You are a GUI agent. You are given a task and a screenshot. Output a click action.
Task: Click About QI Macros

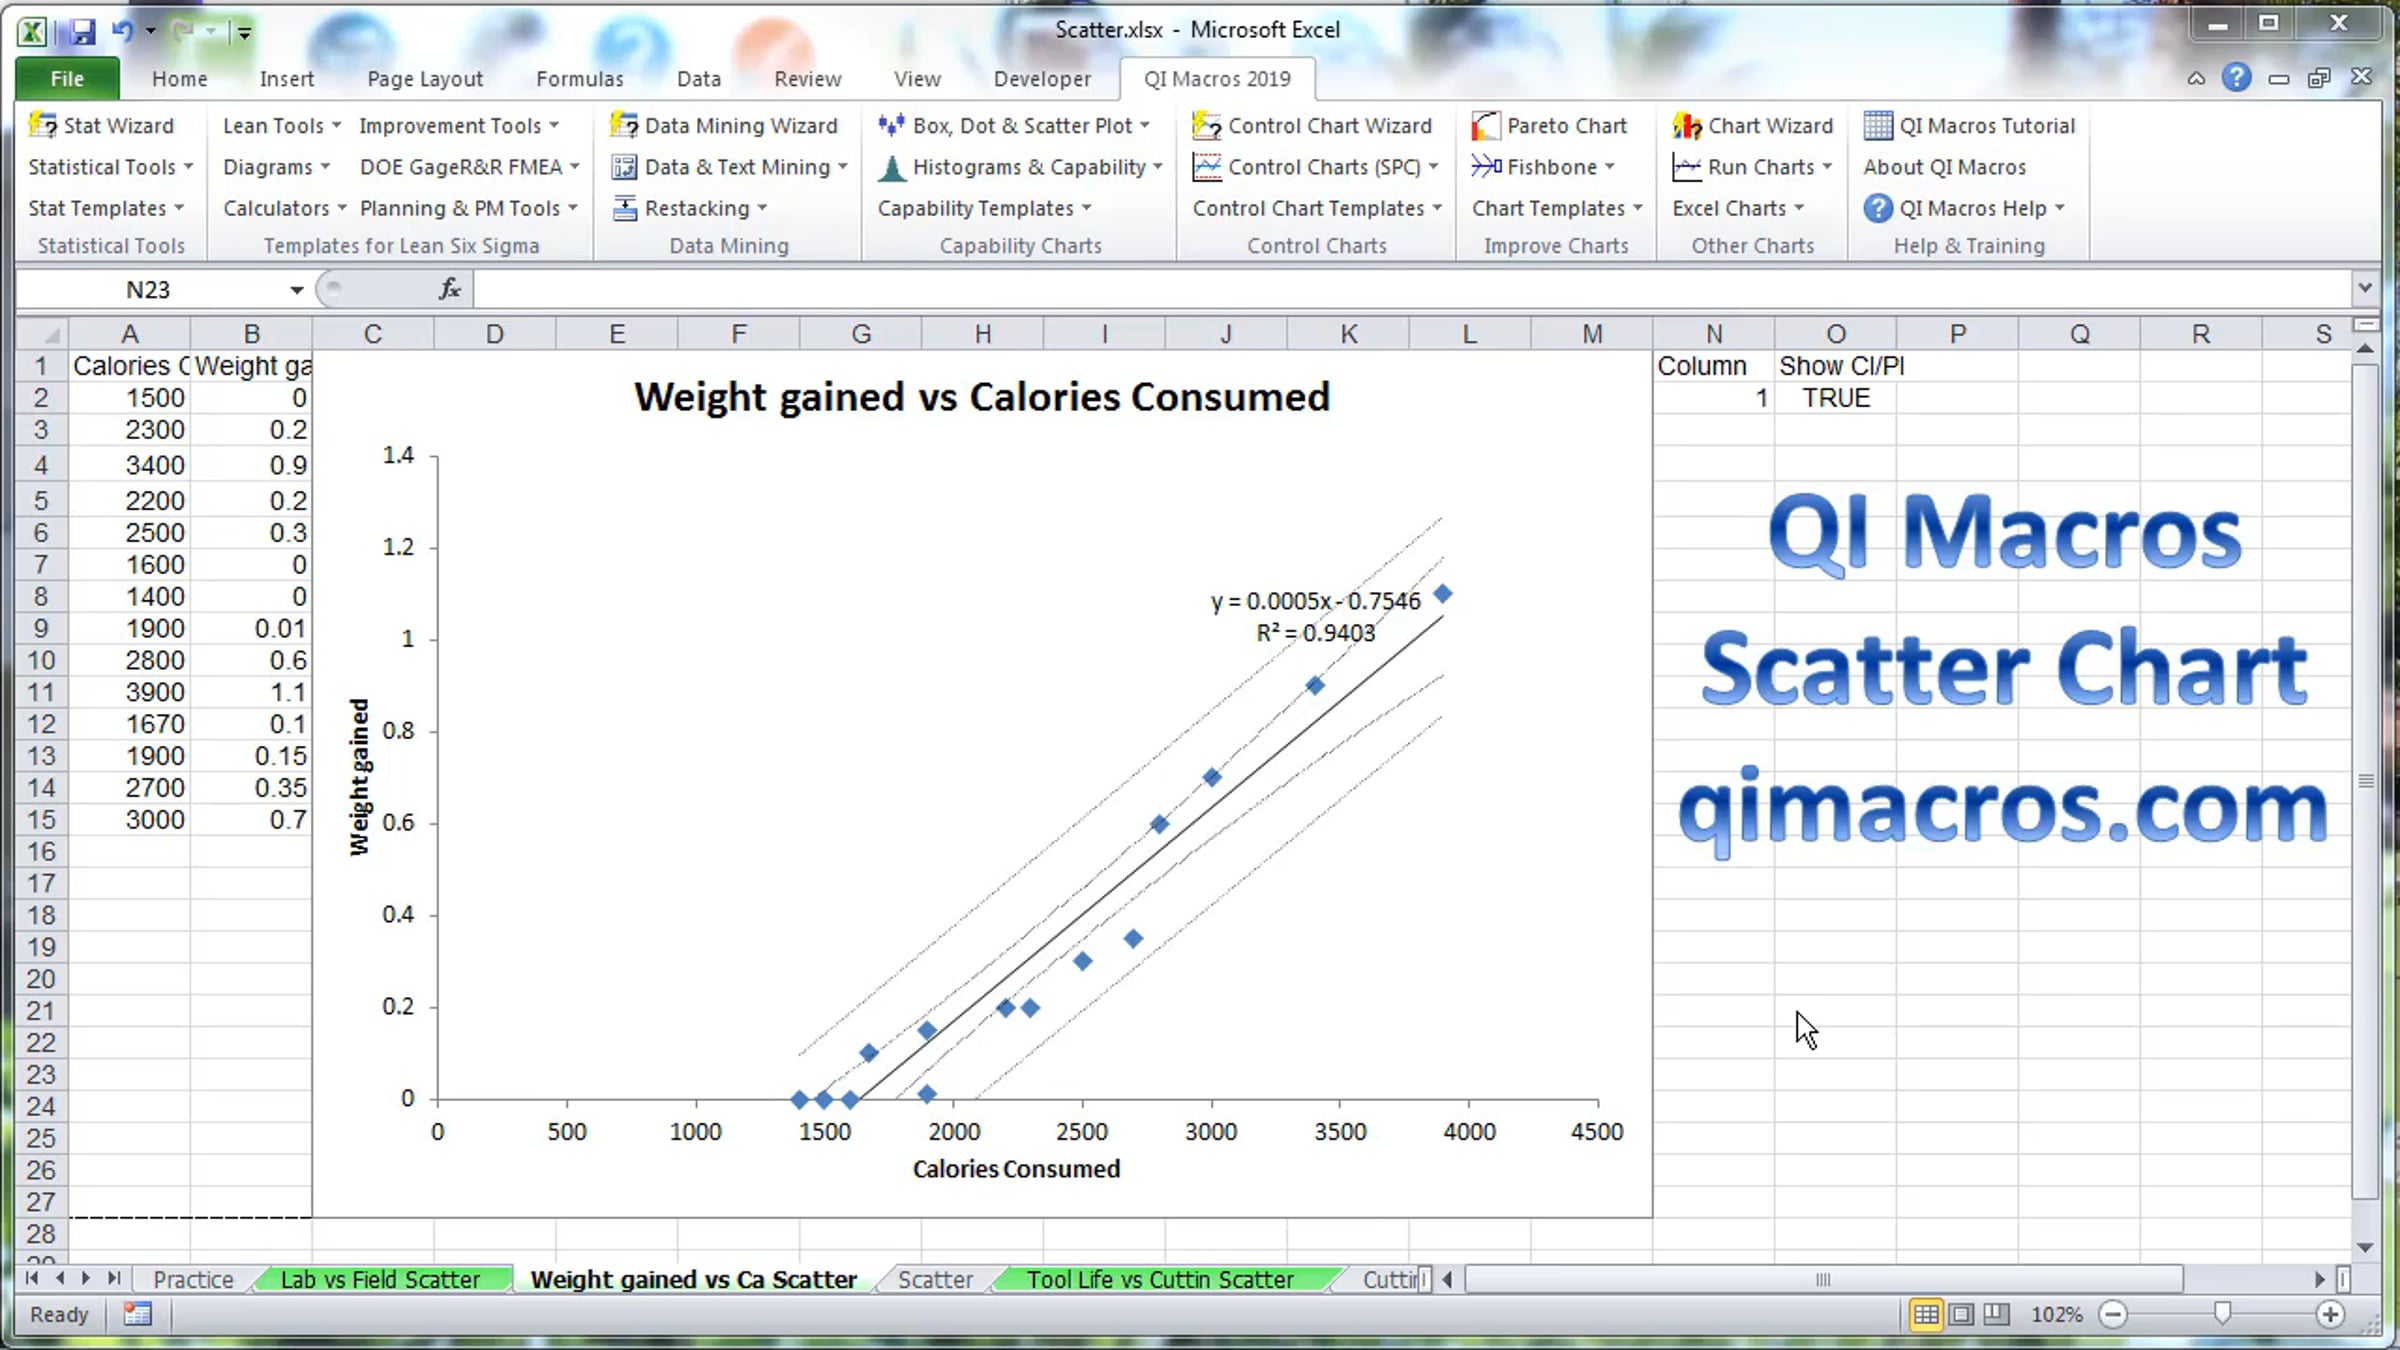click(1945, 167)
